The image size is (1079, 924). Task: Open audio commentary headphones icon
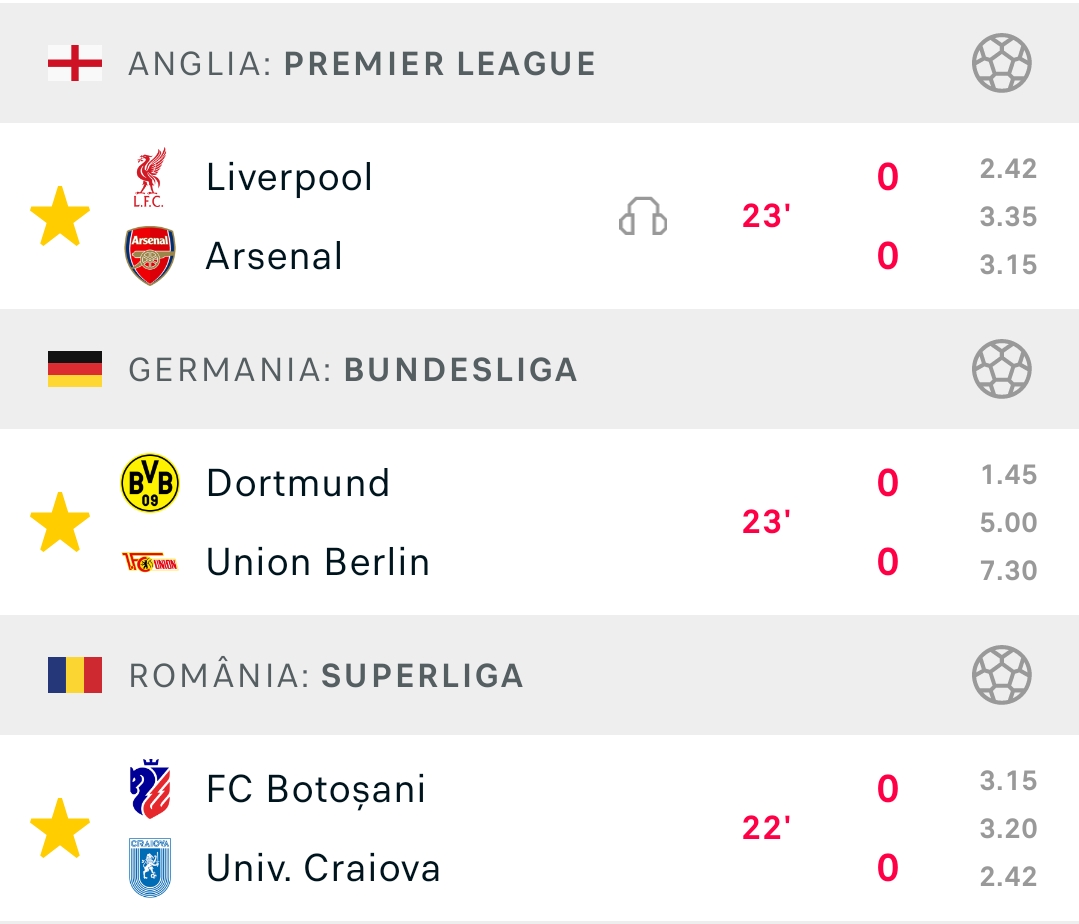(x=643, y=217)
